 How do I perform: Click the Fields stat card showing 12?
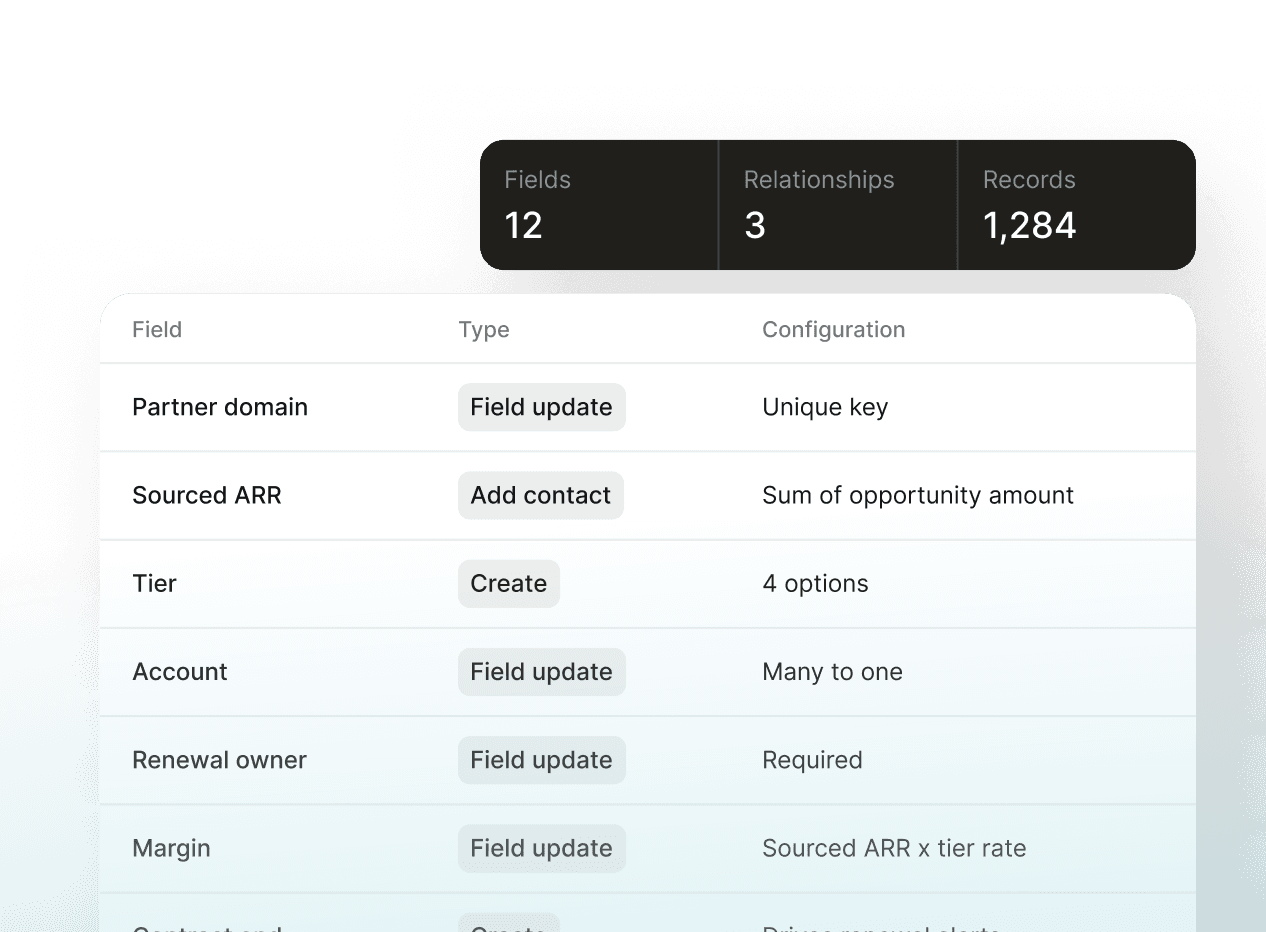pos(599,205)
